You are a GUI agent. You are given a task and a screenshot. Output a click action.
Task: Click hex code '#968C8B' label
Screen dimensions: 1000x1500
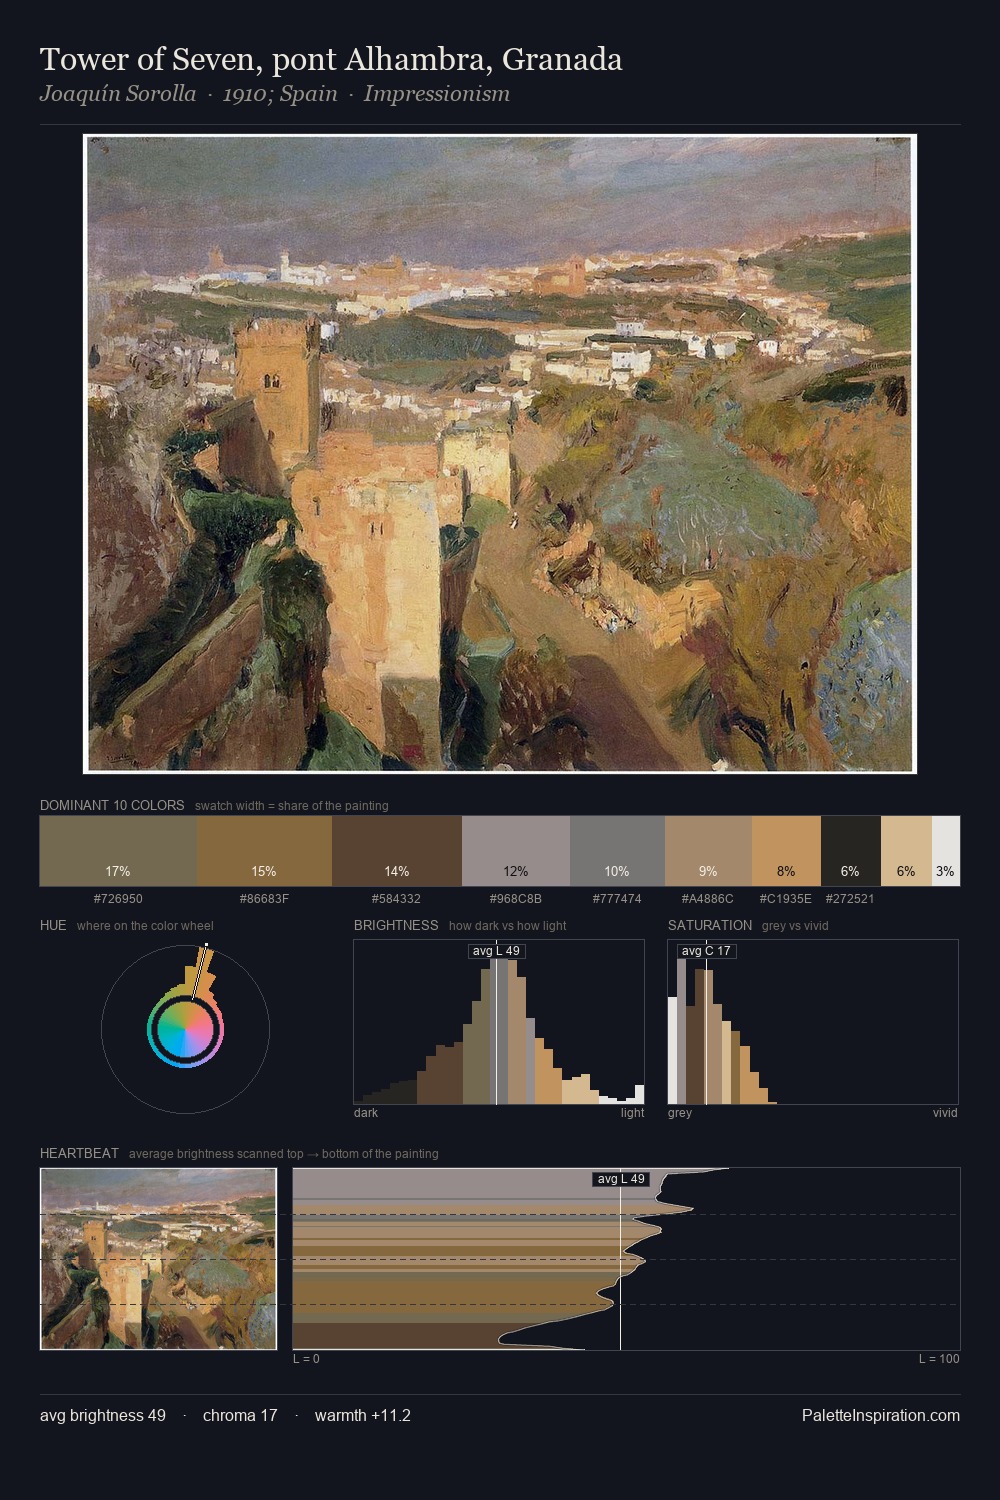(516, 898)
